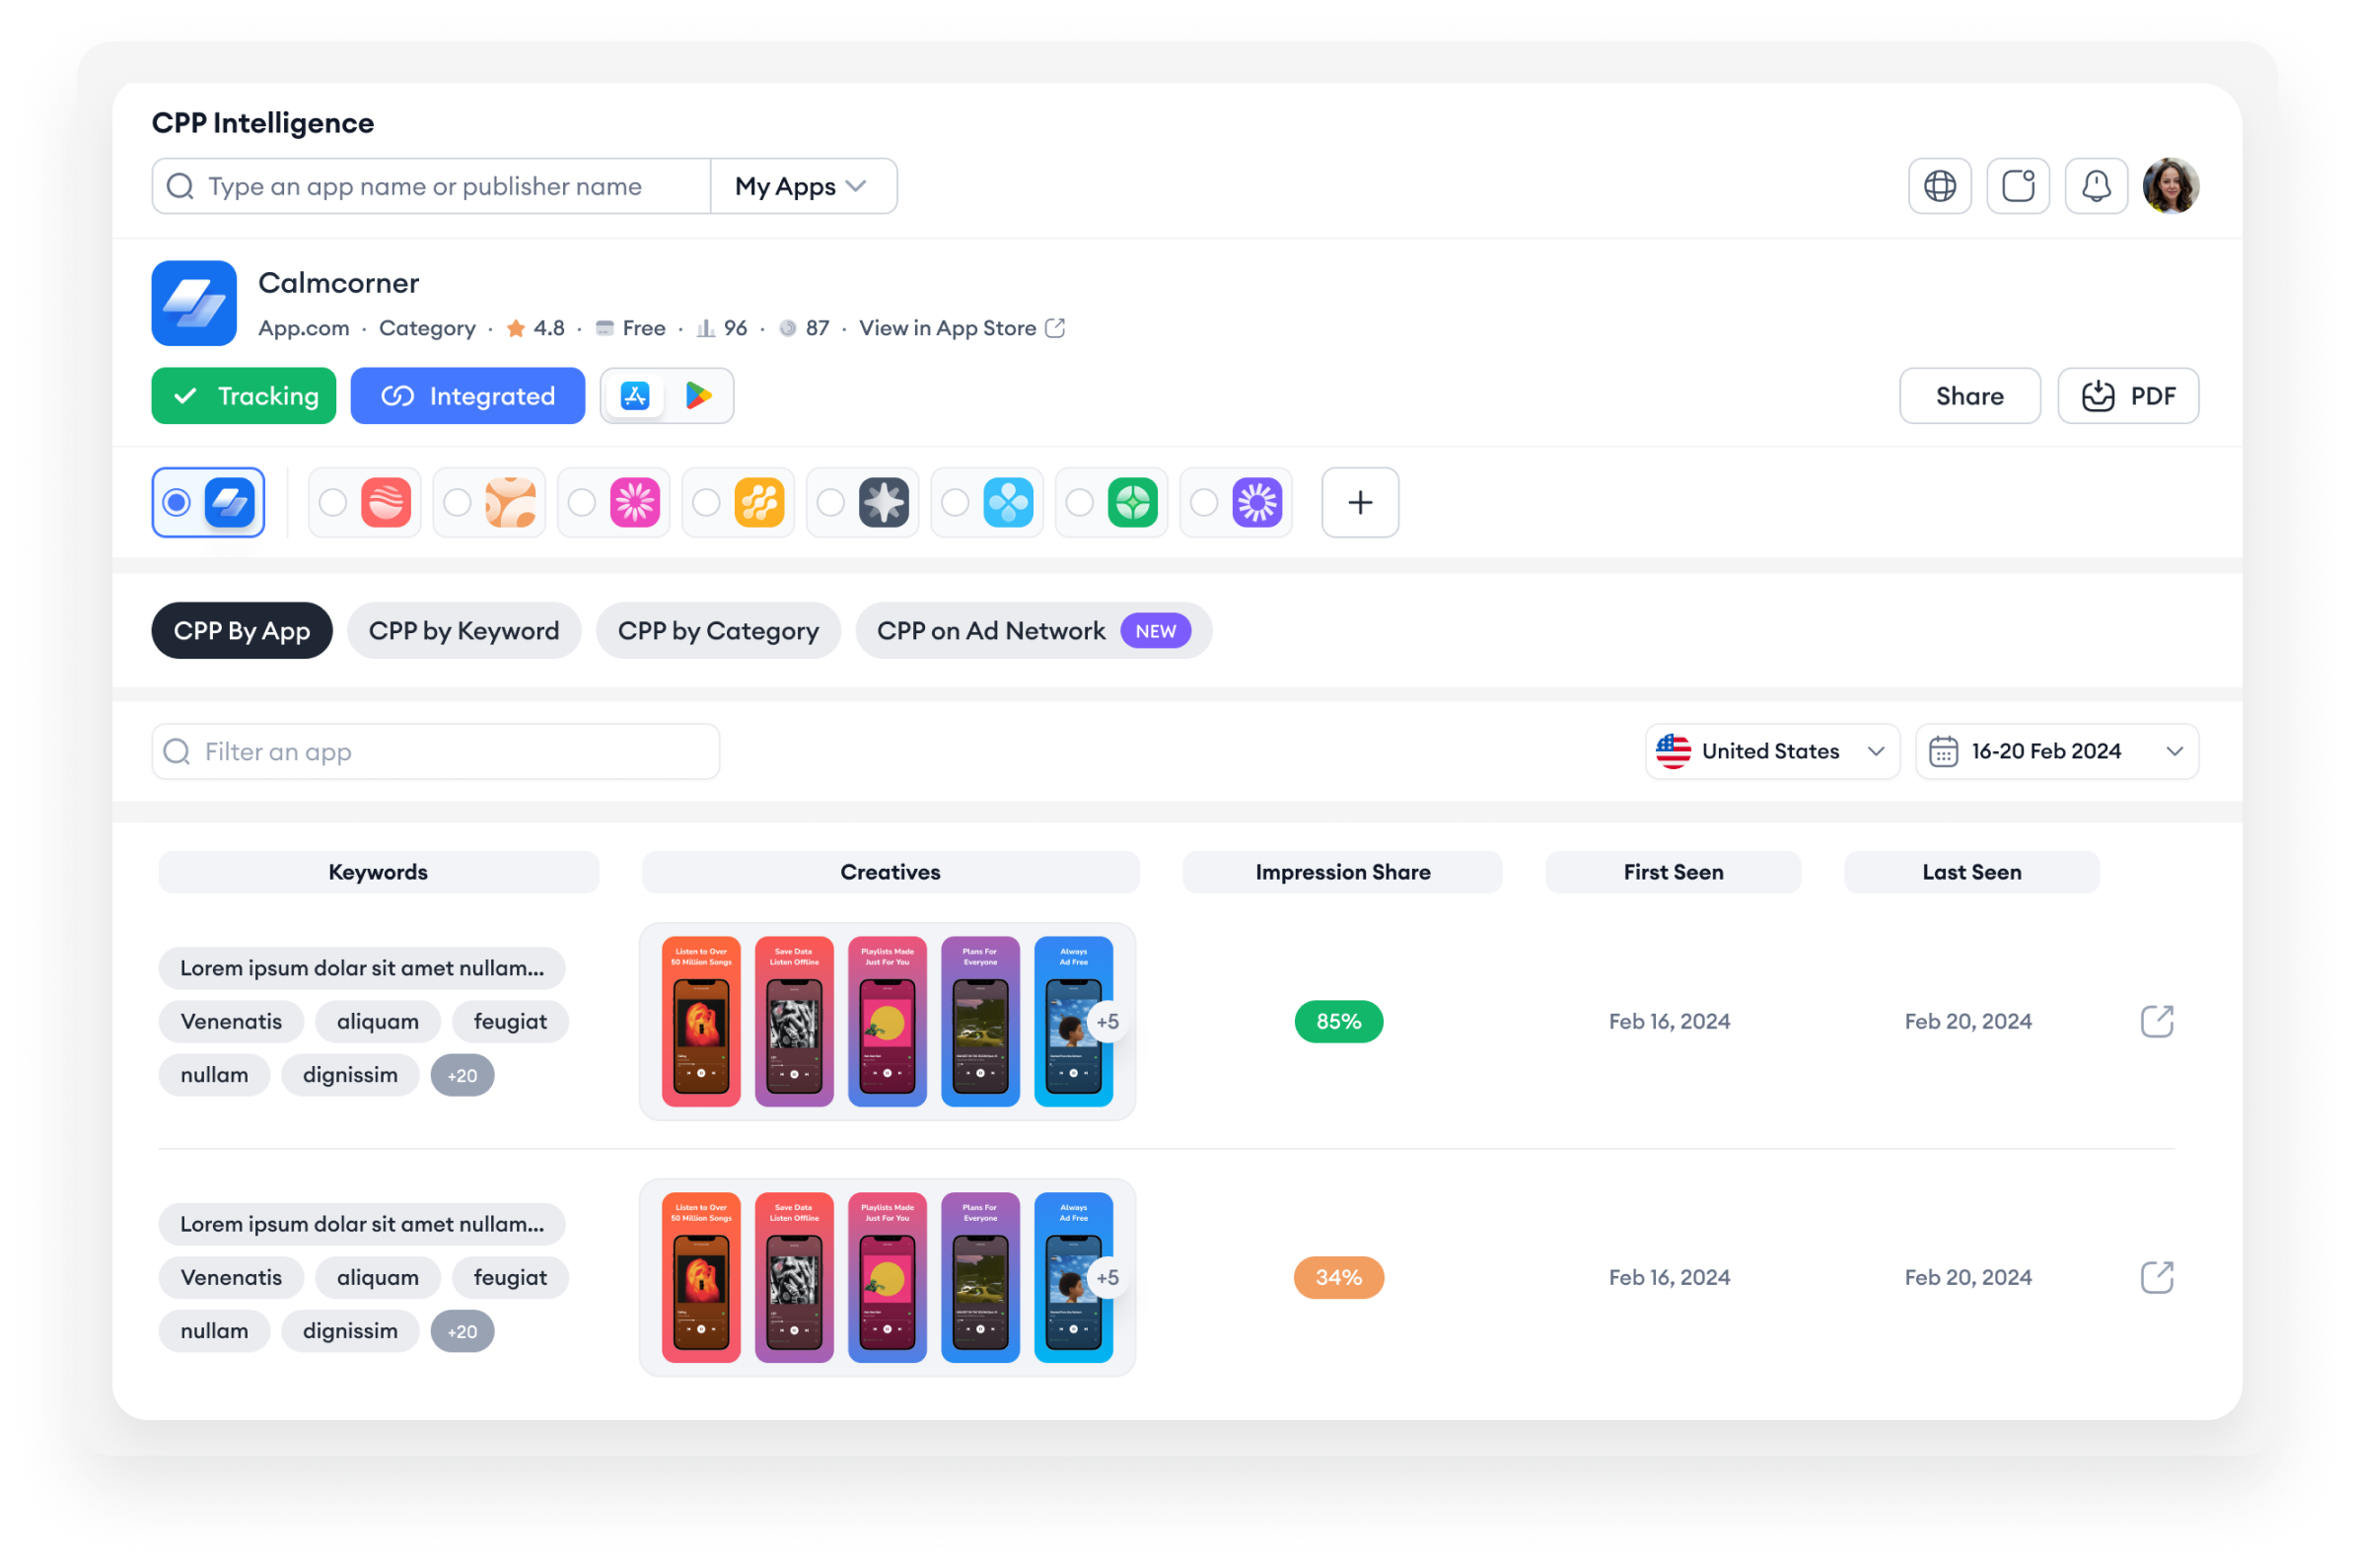
Task: Sort by First Seen column header
Action: click(1673, 872)
